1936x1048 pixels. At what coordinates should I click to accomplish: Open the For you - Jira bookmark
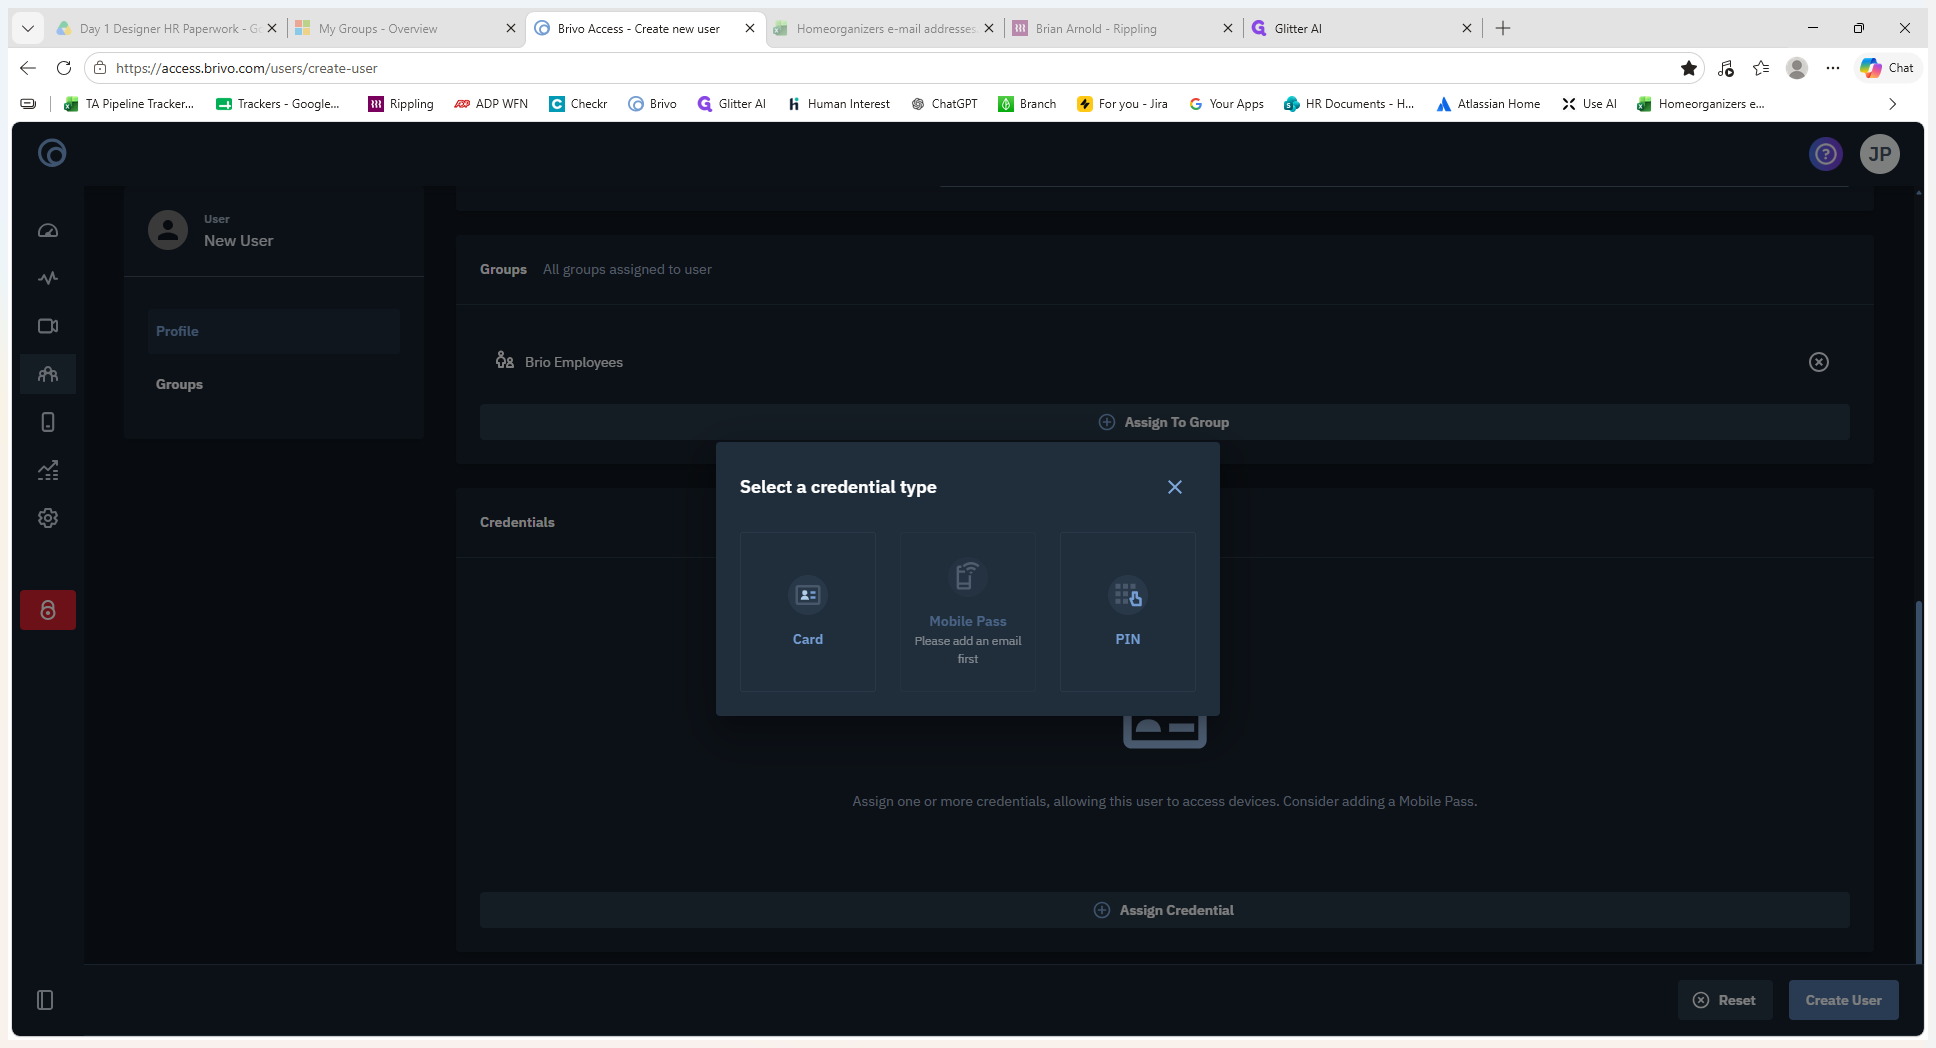click(x=1122, y=104)
